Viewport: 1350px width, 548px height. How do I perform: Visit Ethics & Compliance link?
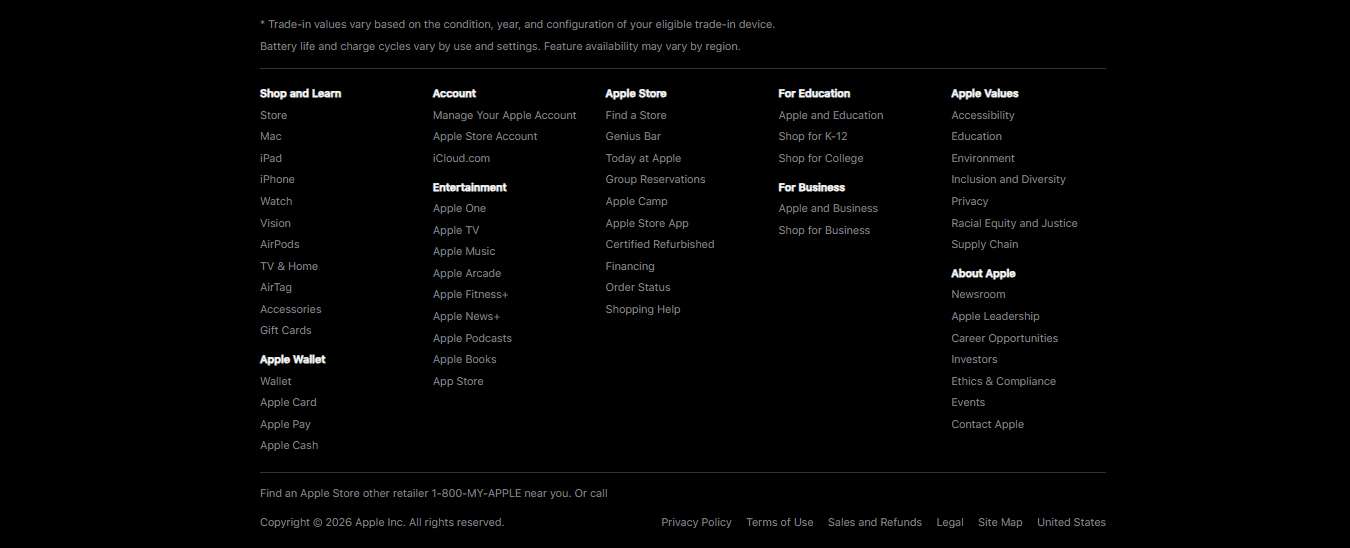pyautogui.click(x=1003, y=381)
